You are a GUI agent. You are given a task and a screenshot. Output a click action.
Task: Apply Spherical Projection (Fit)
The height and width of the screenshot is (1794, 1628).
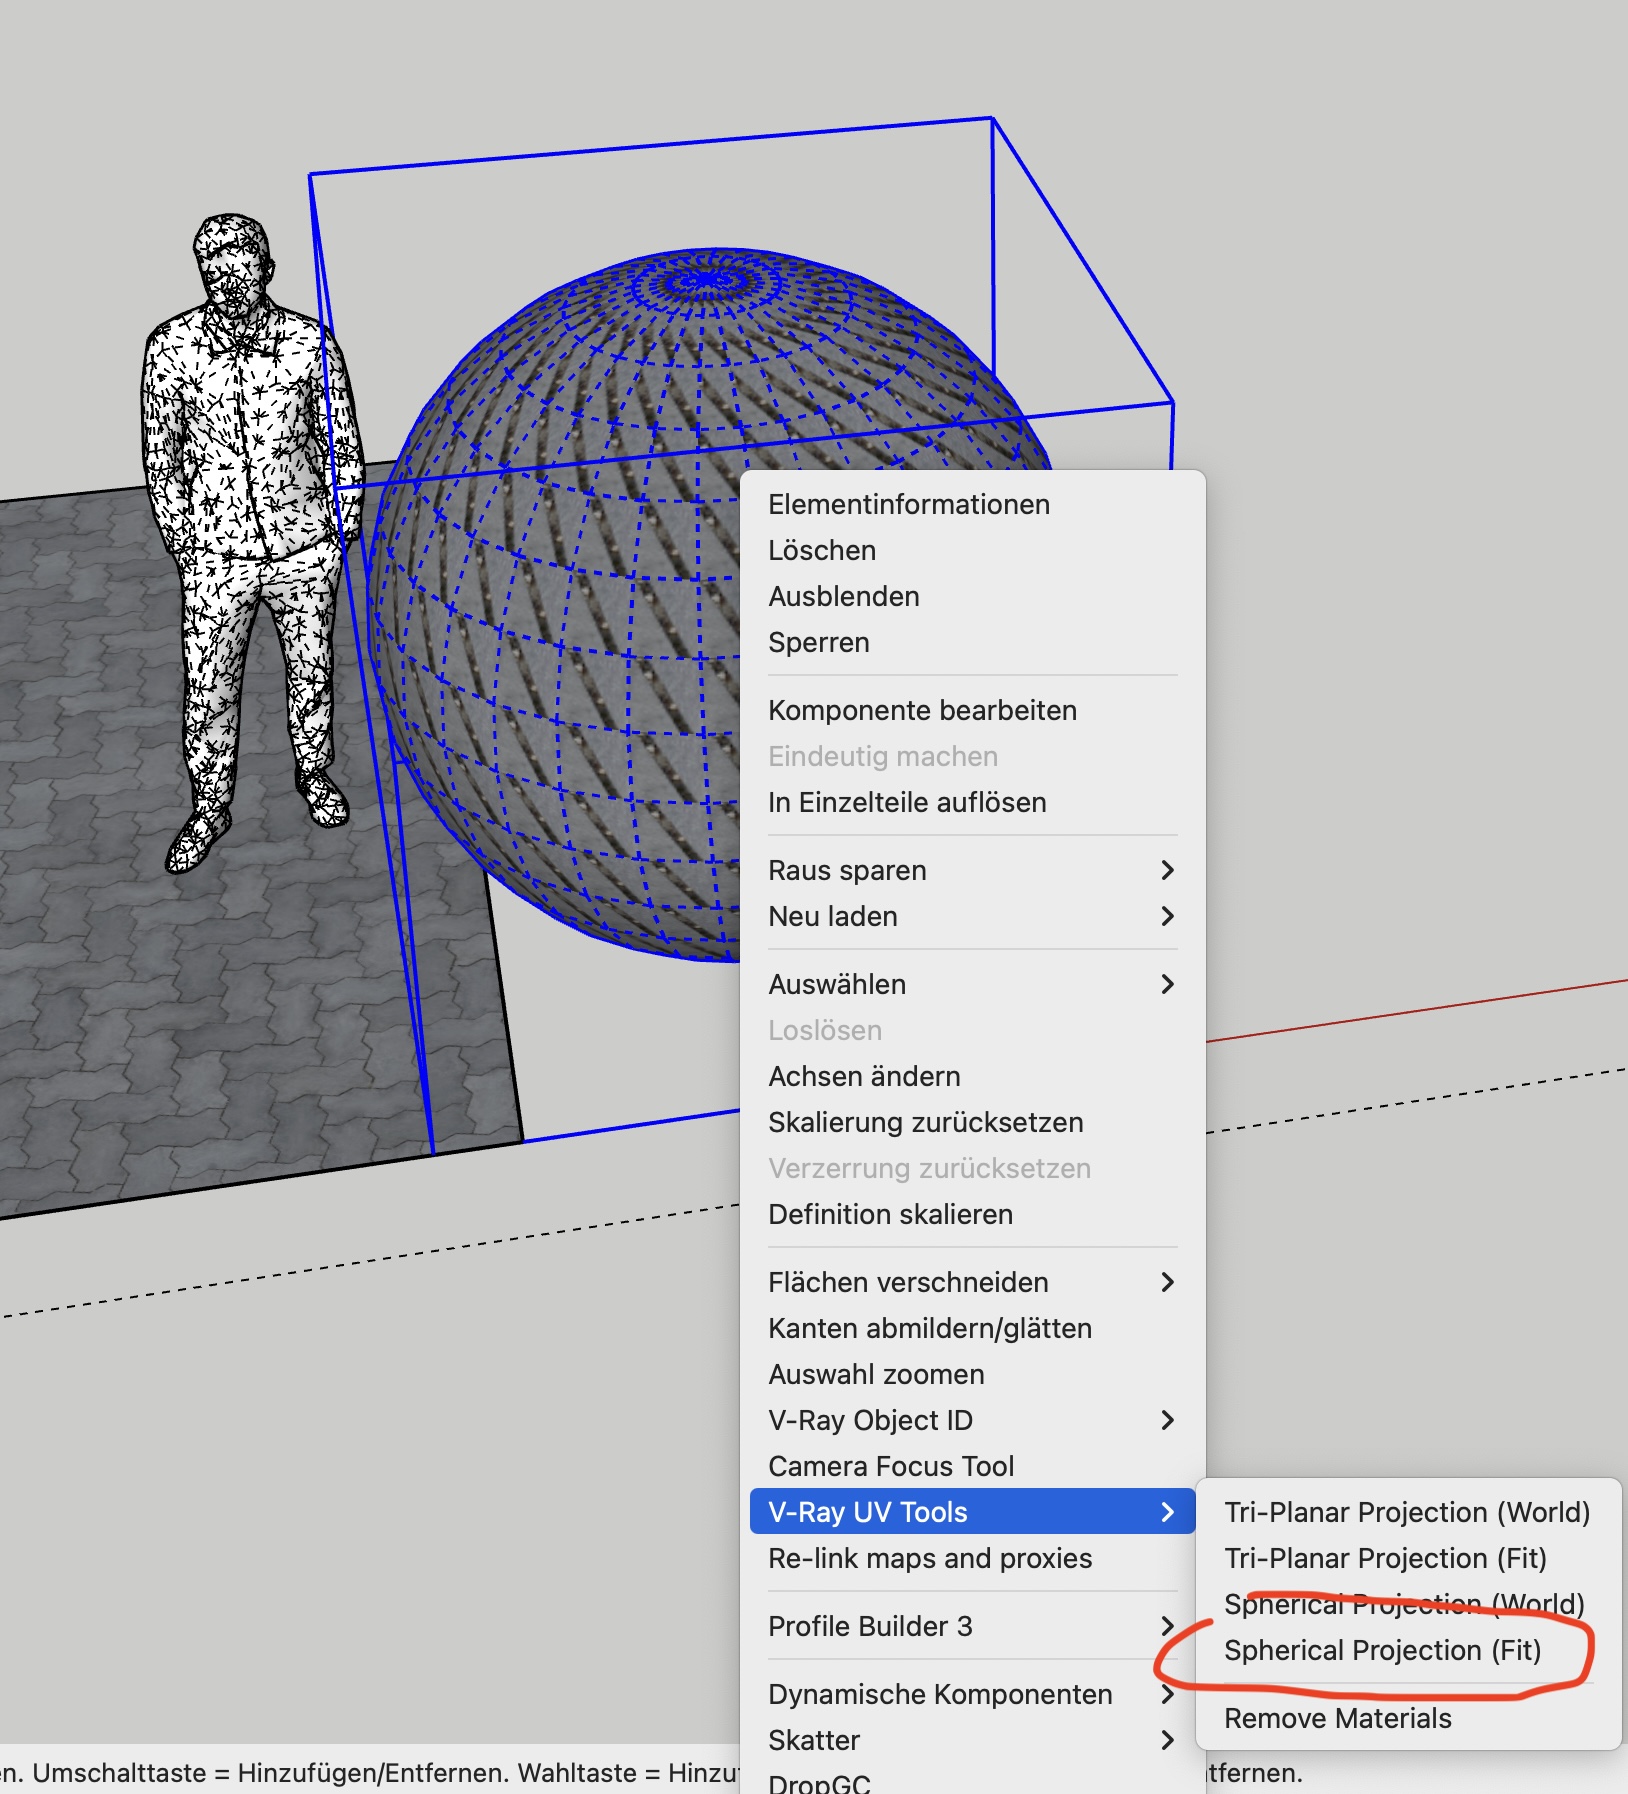1382,1650
